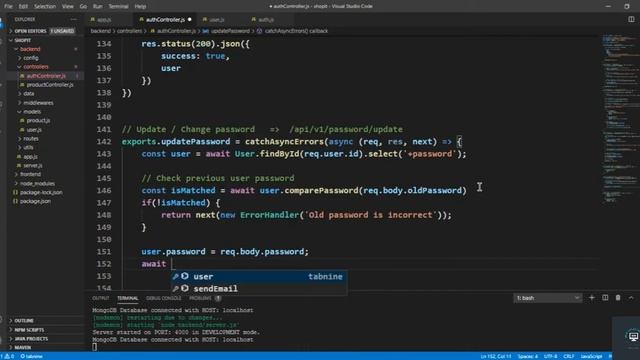Image resolution: width=640 pixels, height=360 pixels.
Task: Create a new terminal with plus icon
Action: [x=591, y=298]
